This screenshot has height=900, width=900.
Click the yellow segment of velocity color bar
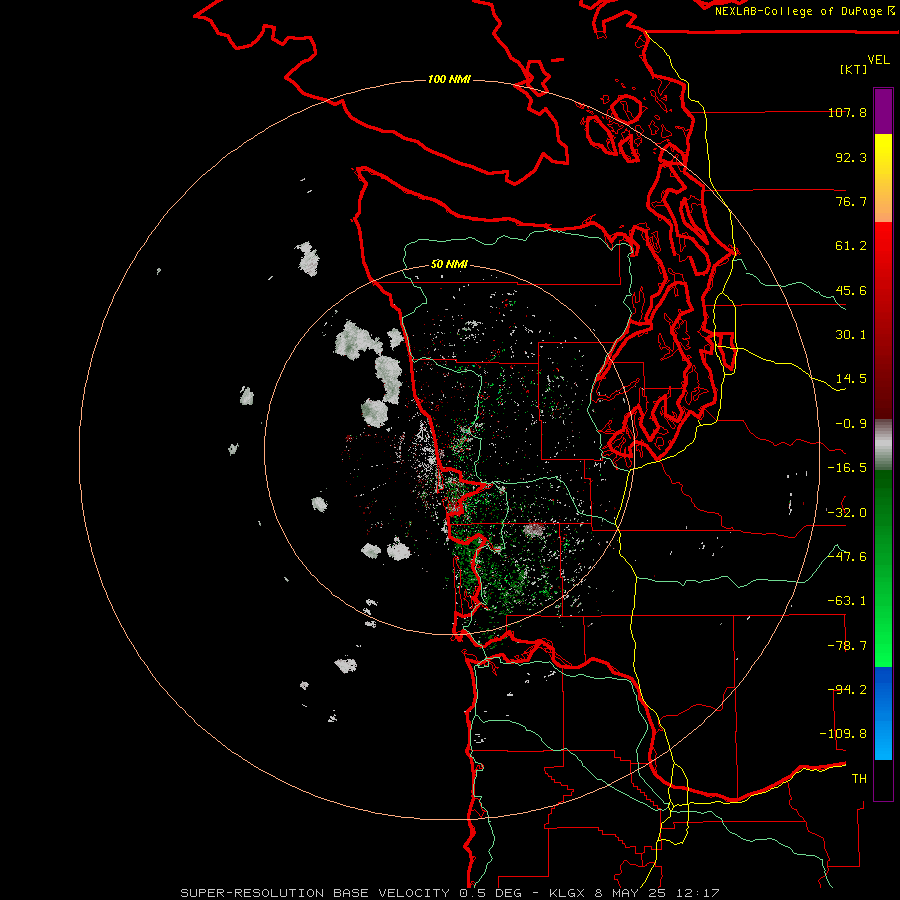pyautogui.click(x=883, y=178)
